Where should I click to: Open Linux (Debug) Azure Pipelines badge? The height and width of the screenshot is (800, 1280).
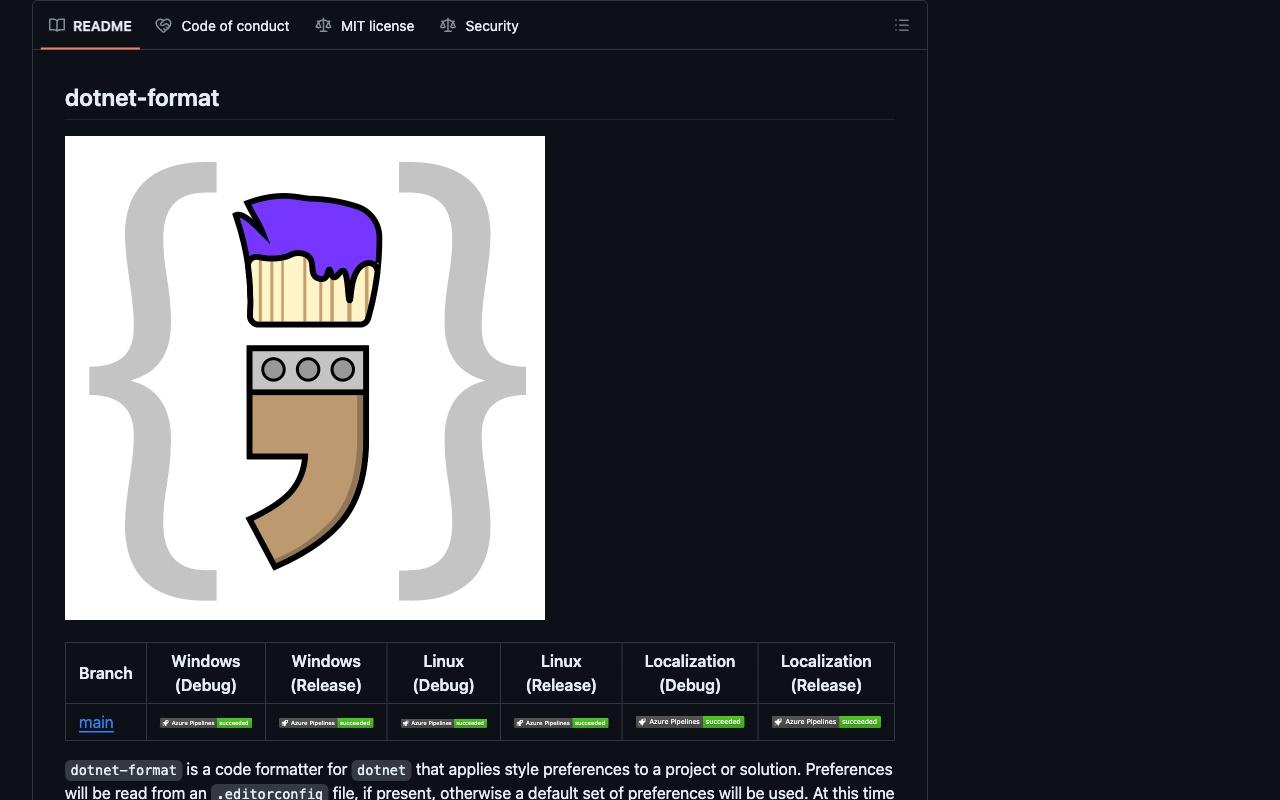coord(444,722)
